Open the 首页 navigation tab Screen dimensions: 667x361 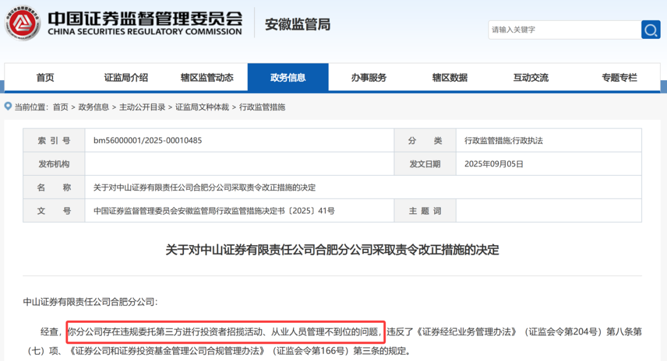tap(45, 77)
